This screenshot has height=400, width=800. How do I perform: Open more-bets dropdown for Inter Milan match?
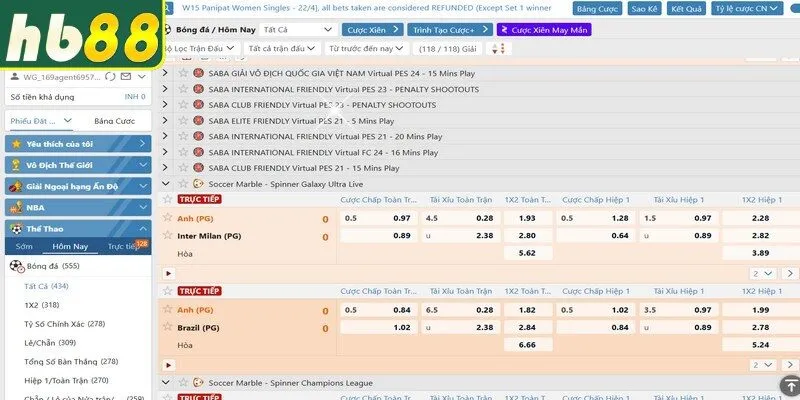point(763,273)
